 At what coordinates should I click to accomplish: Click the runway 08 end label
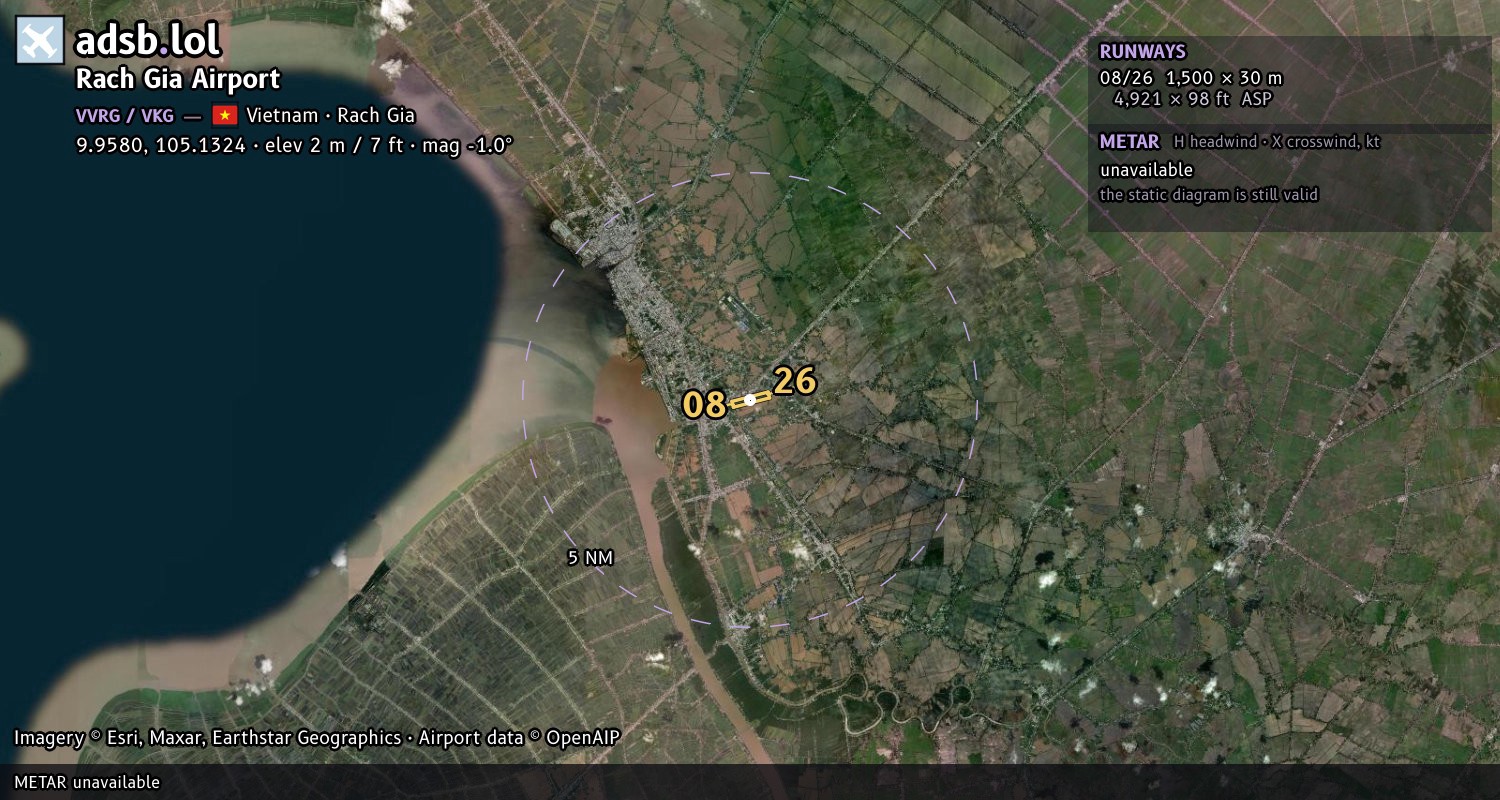point(704,405)
